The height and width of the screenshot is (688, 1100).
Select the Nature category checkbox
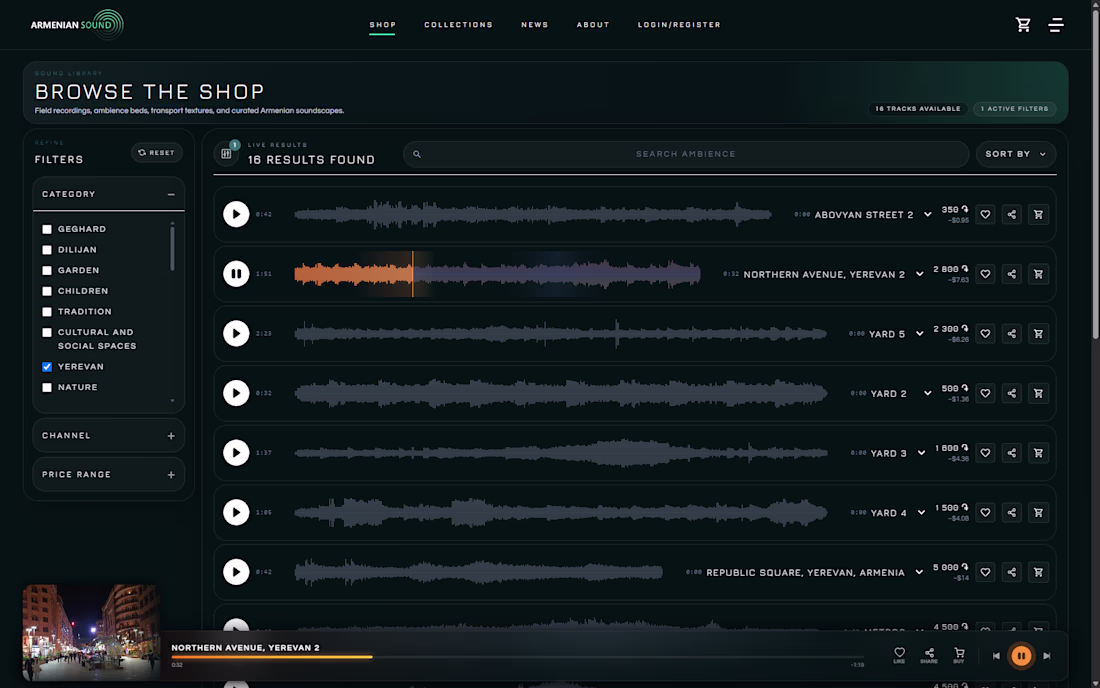47,387
